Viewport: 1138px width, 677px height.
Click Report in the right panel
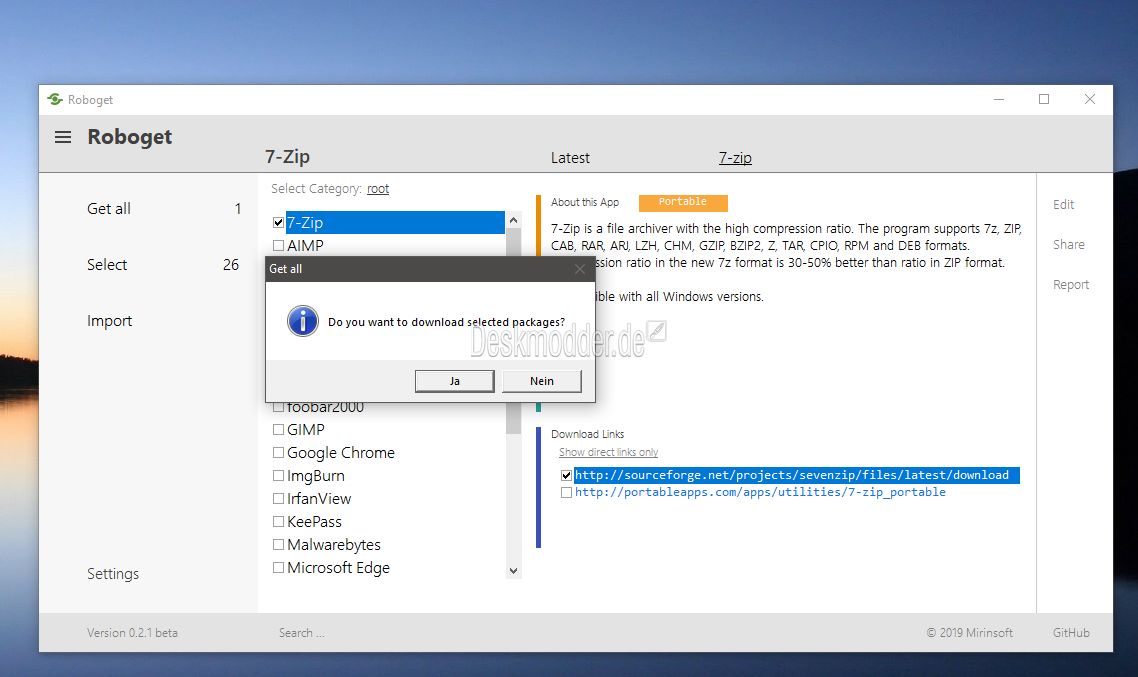[x=1071, y=284]
